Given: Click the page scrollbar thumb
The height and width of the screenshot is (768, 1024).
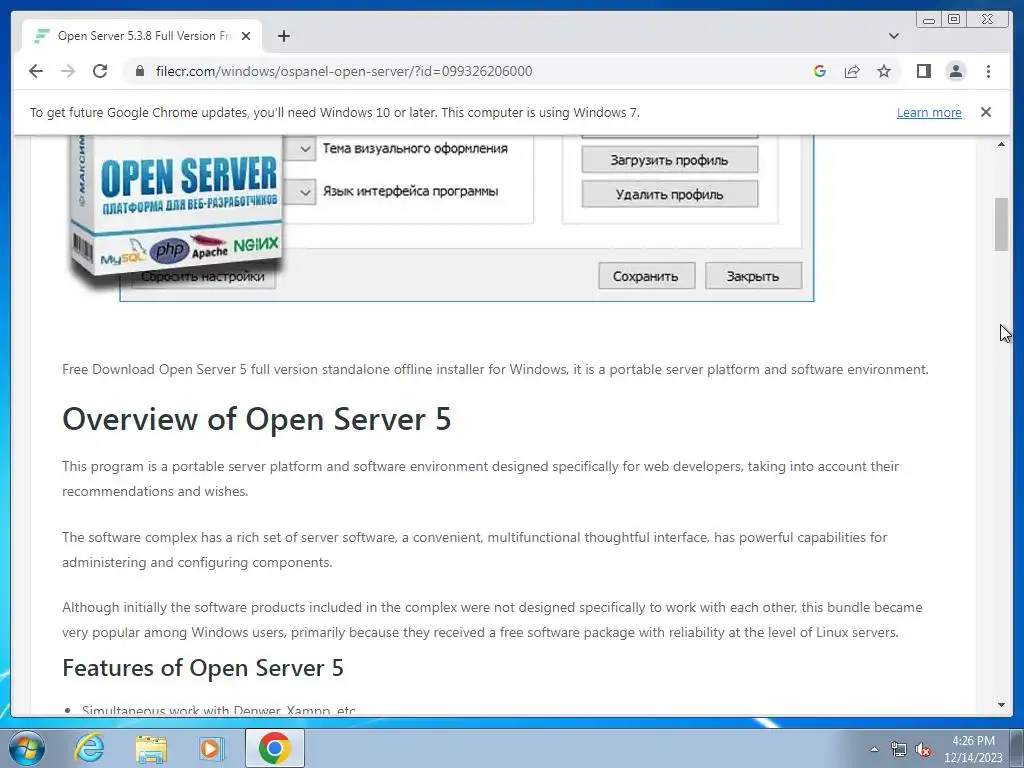Looking at the screenshot, I should pyautogui.click(x=1001, y=224).
